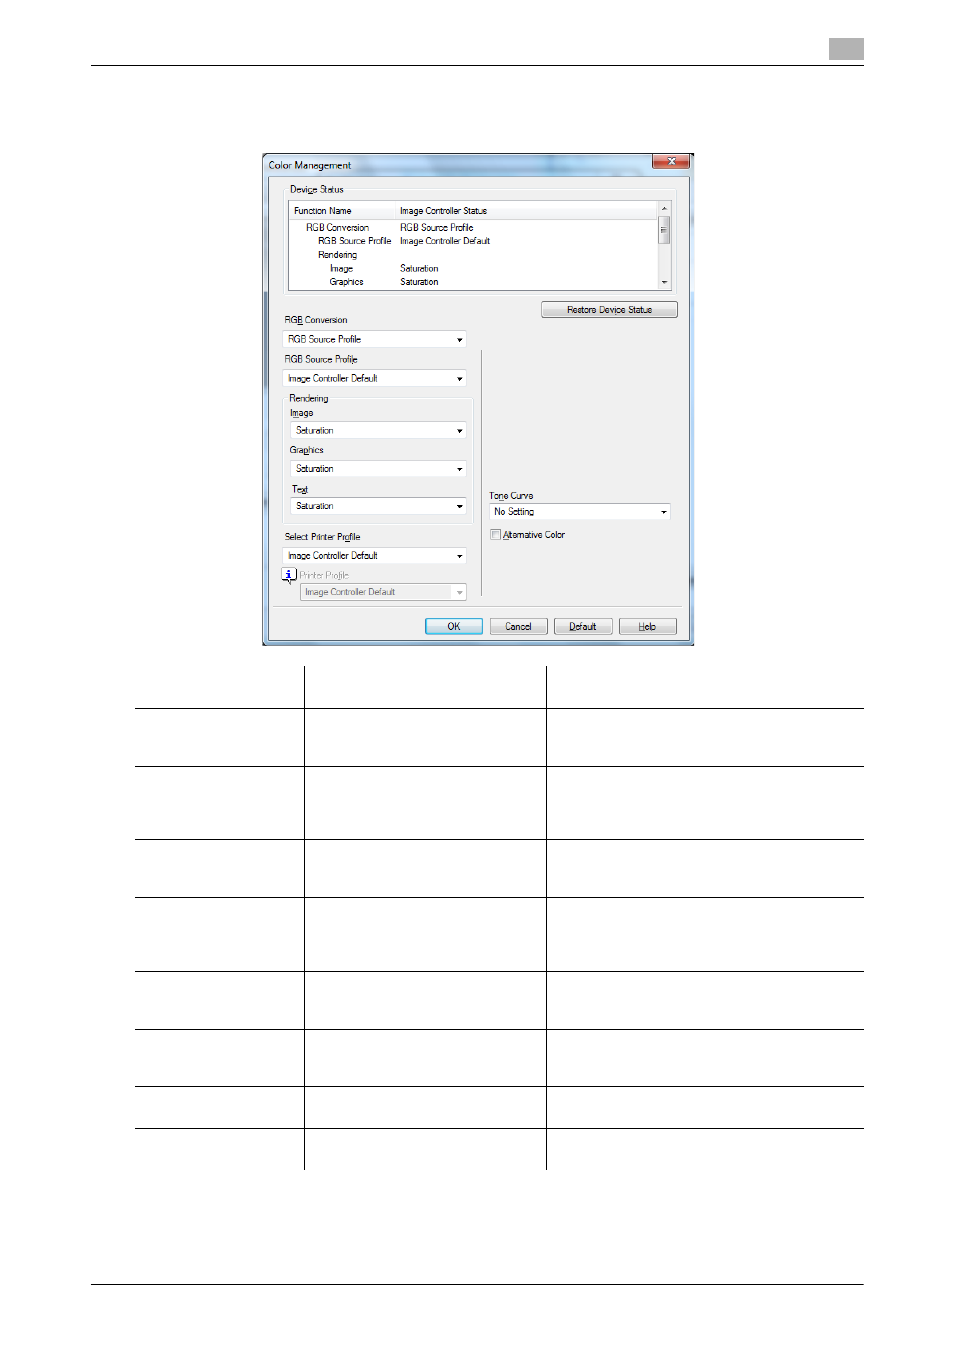Click the Device Status scroll-up arrow
The height and width of the screenshot is (1350, 954).
click(664, 208)
